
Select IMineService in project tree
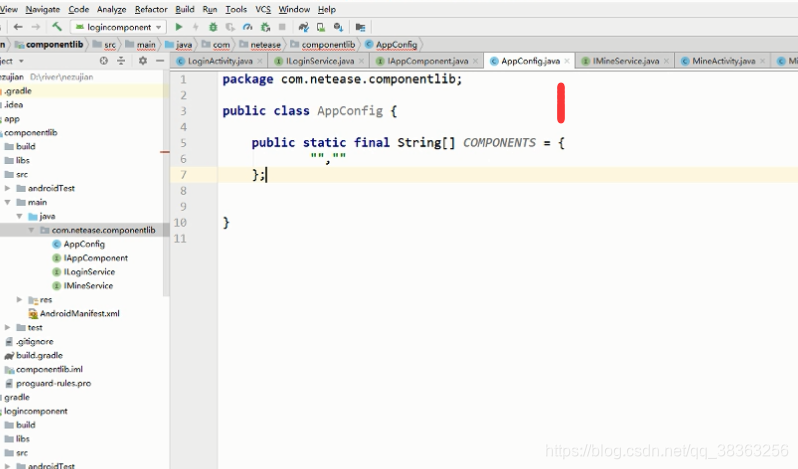(x=83, y=286)
